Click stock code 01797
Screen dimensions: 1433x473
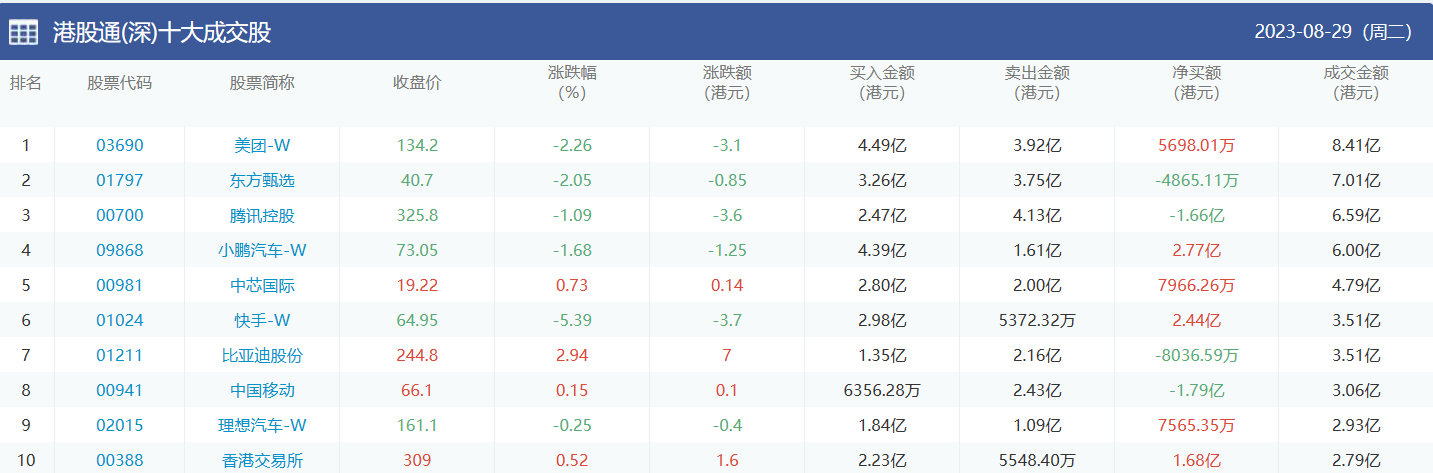tap(120, 180)
